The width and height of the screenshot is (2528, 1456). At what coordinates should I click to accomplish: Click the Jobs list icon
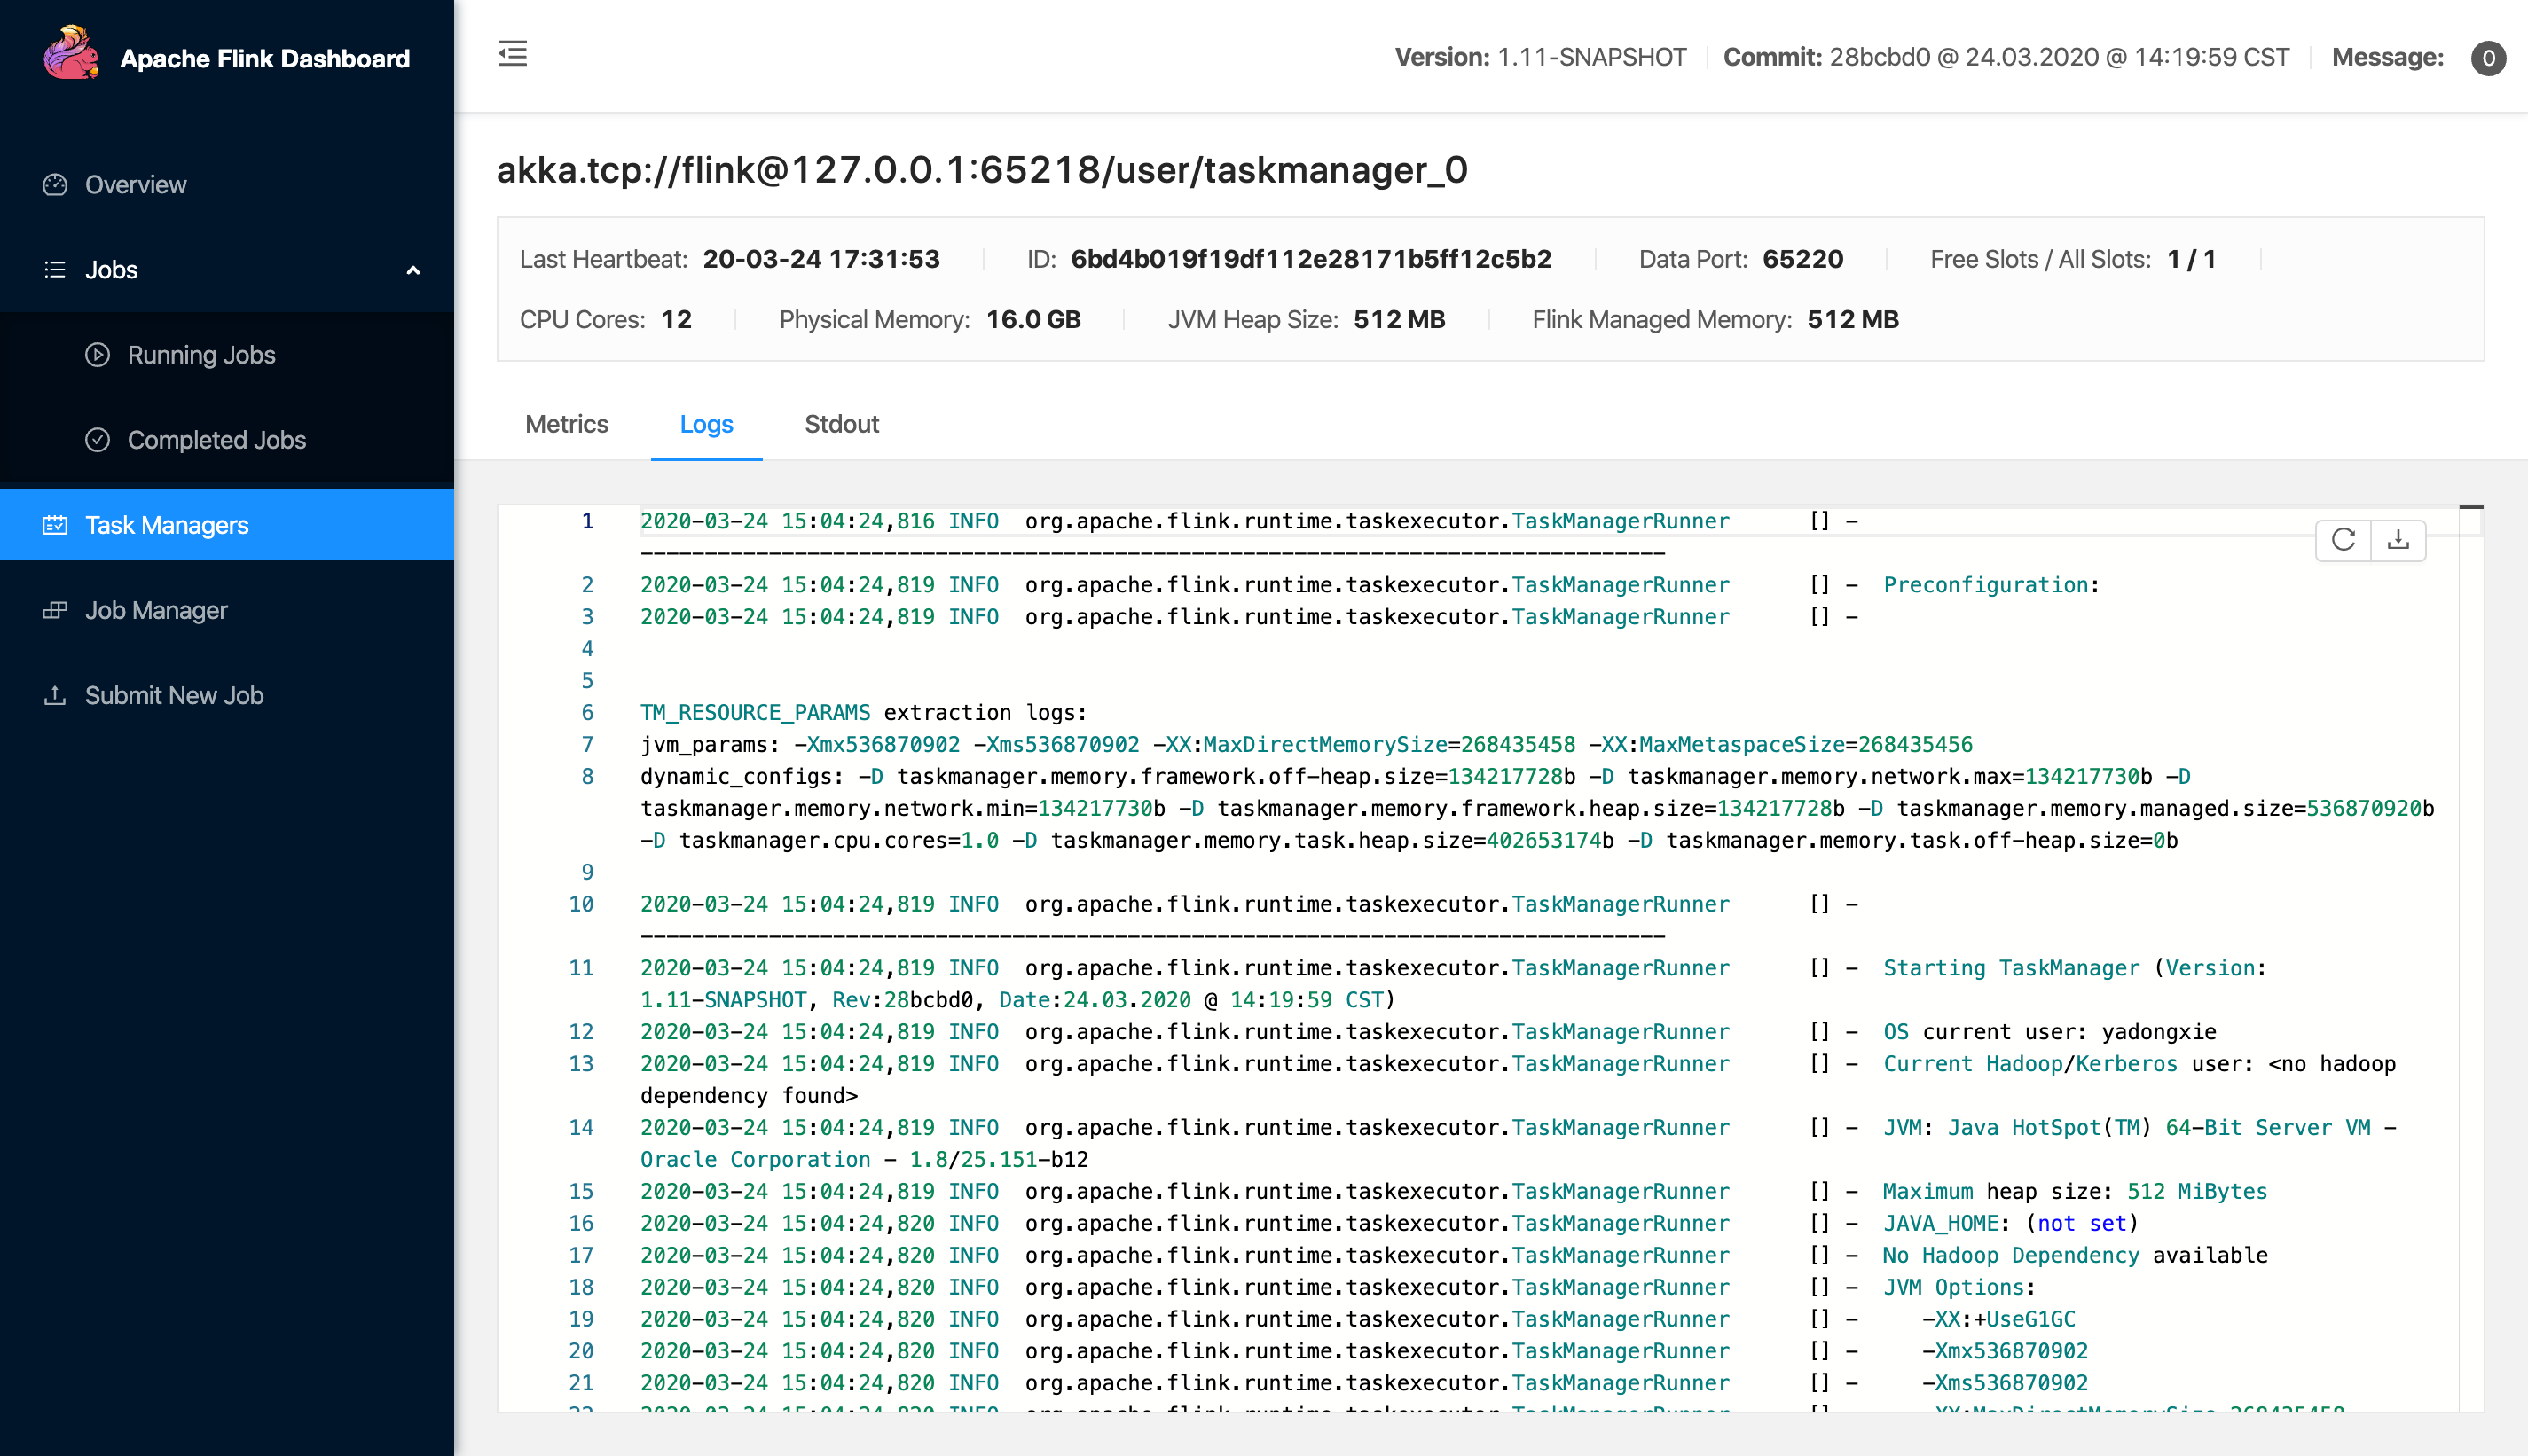(x=55, y=270)
